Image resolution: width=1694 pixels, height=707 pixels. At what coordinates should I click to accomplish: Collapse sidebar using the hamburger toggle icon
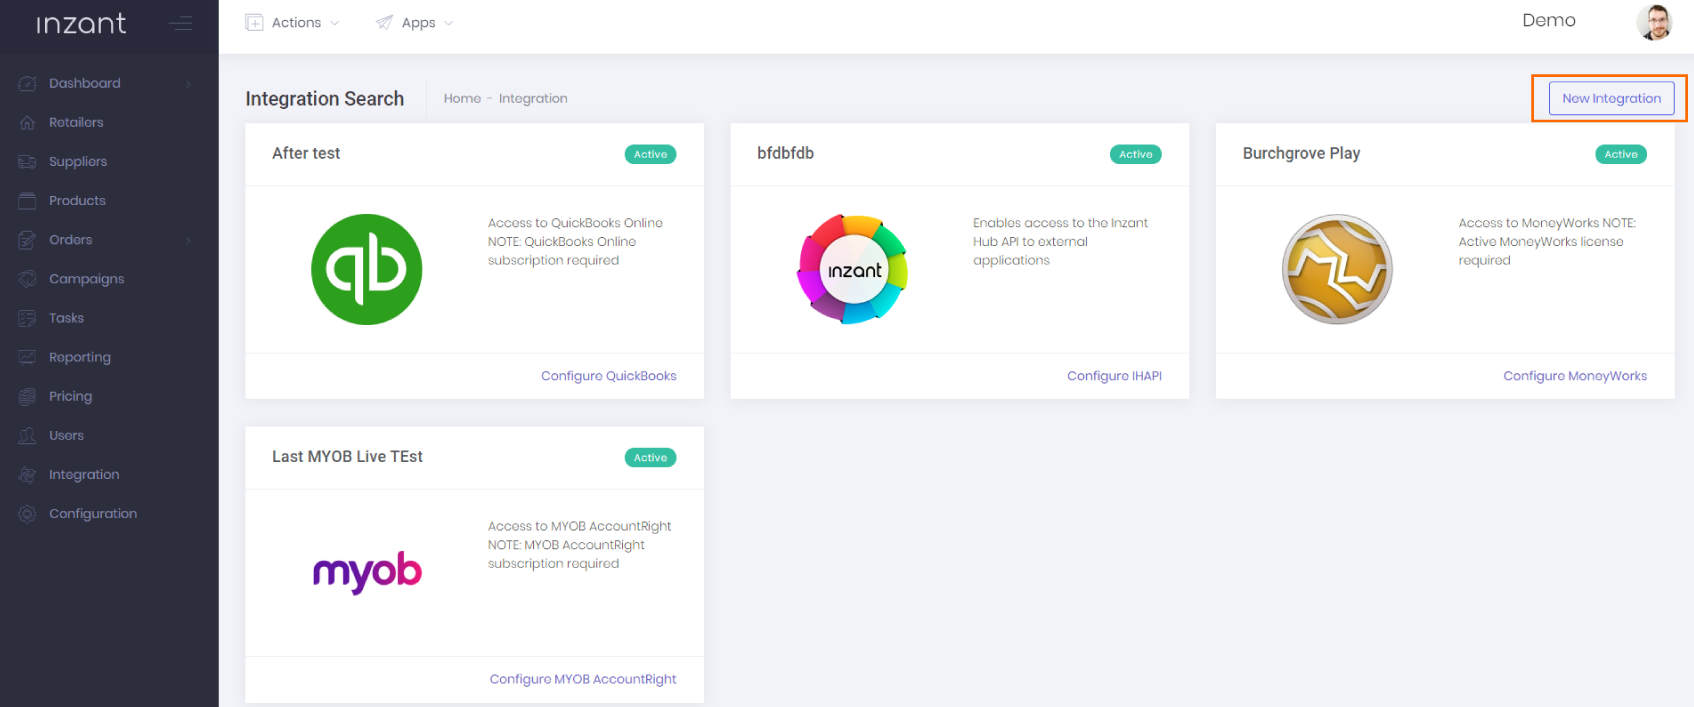tap(181, 23)
